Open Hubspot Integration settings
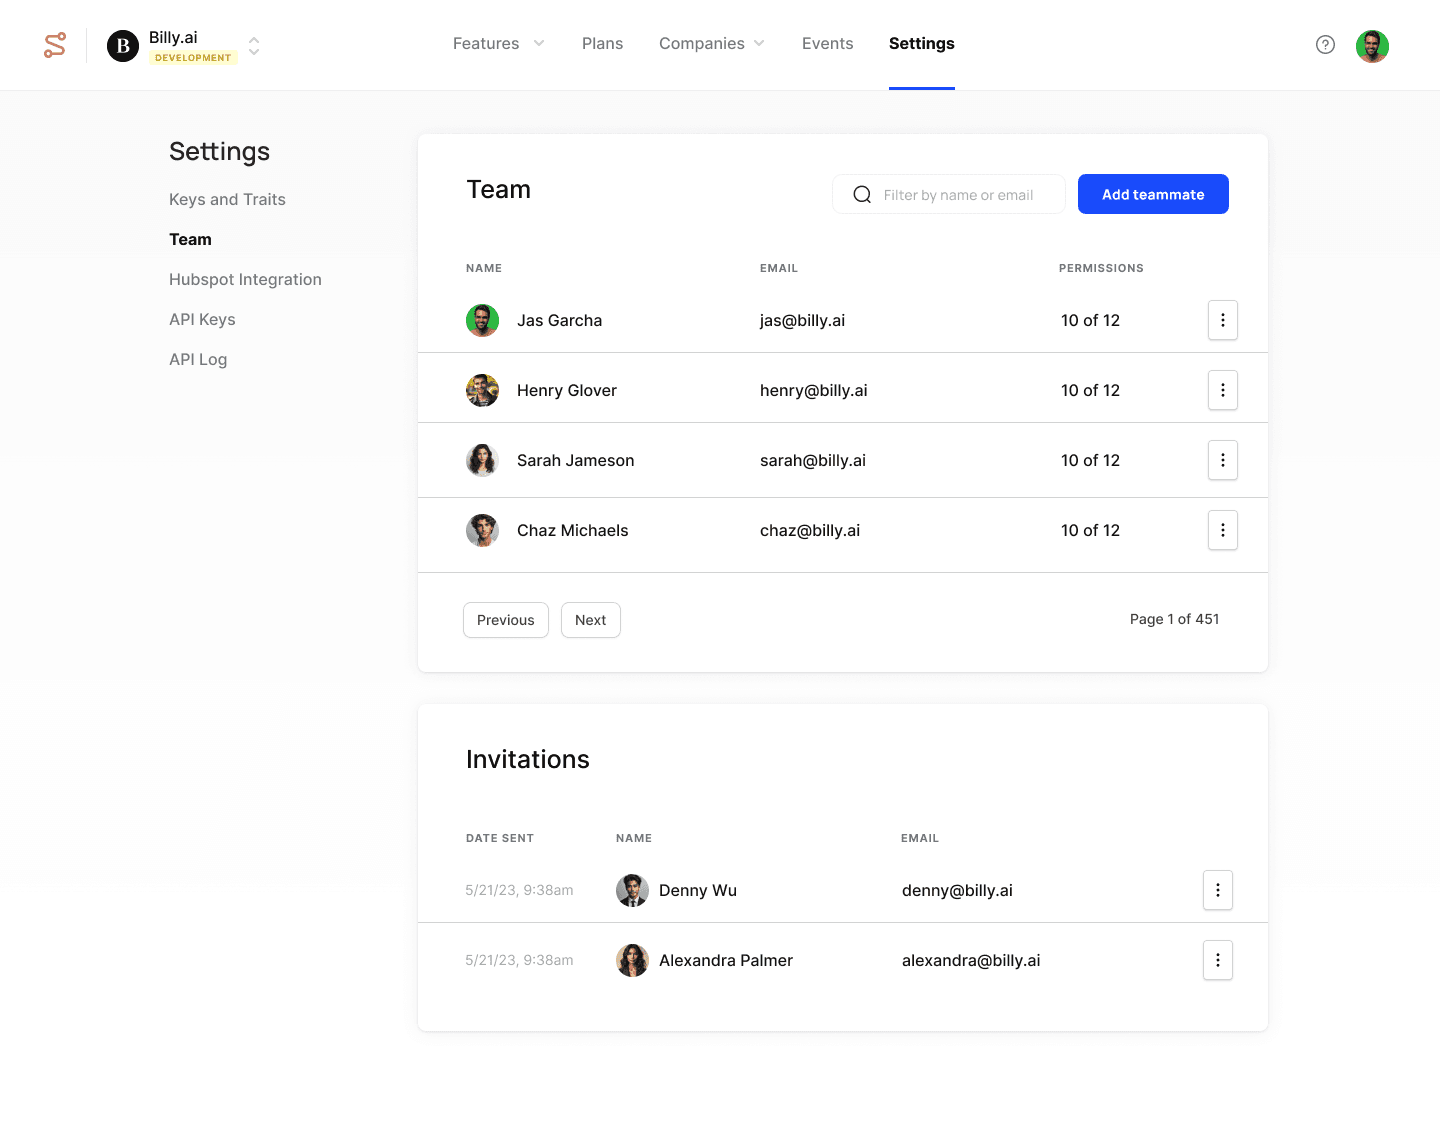The height and width of the screenshot is (1122, 1440). [245, 280]
